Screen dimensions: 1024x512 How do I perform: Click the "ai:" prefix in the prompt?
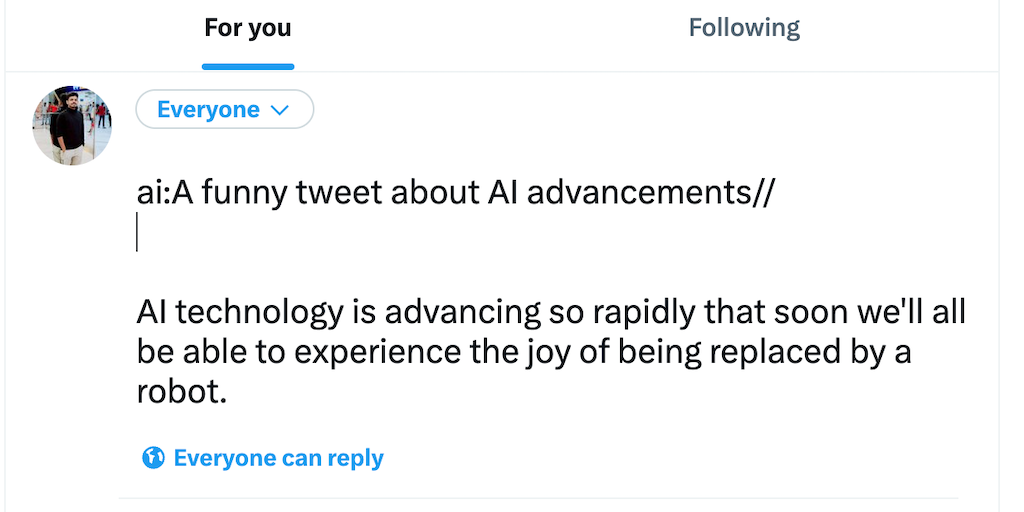(x=154, y=193)
